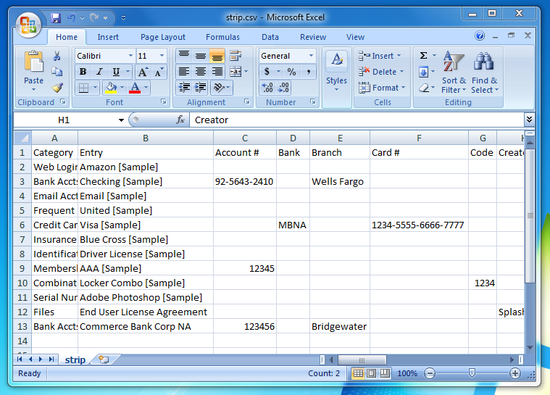The width and height of the screenshot is (550, 395).
Task: Open Find & Select menu
Action: coord(484,73)
